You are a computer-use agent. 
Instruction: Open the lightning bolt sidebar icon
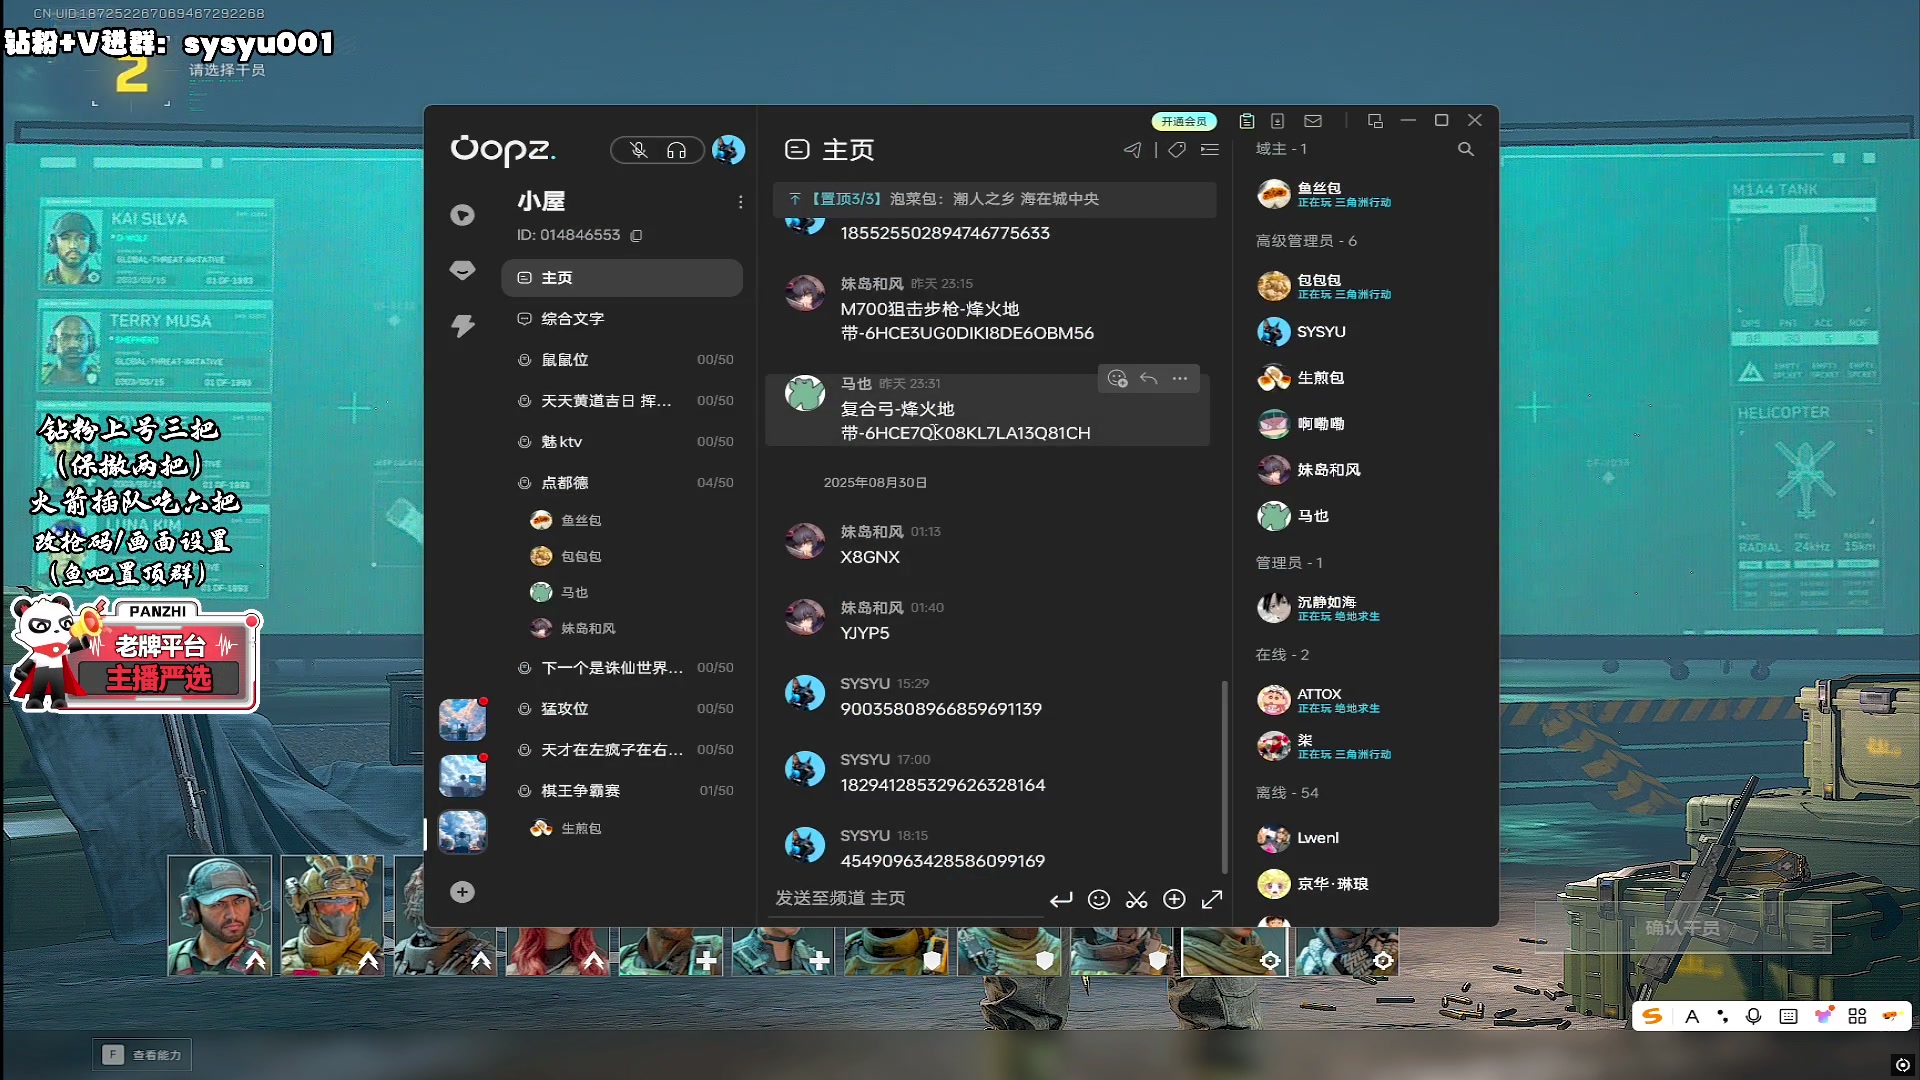[x=462, y=325]
